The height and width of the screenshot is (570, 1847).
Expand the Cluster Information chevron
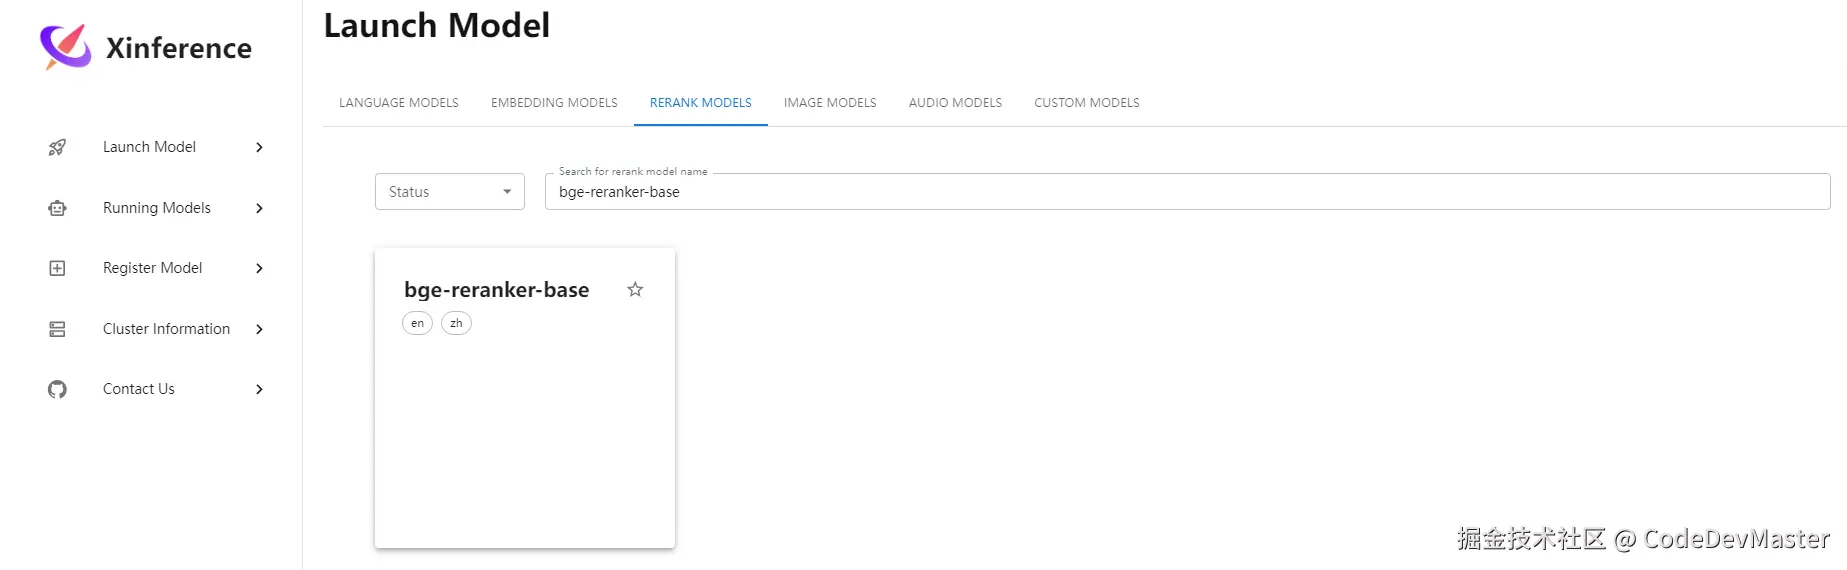coord(259,329)
